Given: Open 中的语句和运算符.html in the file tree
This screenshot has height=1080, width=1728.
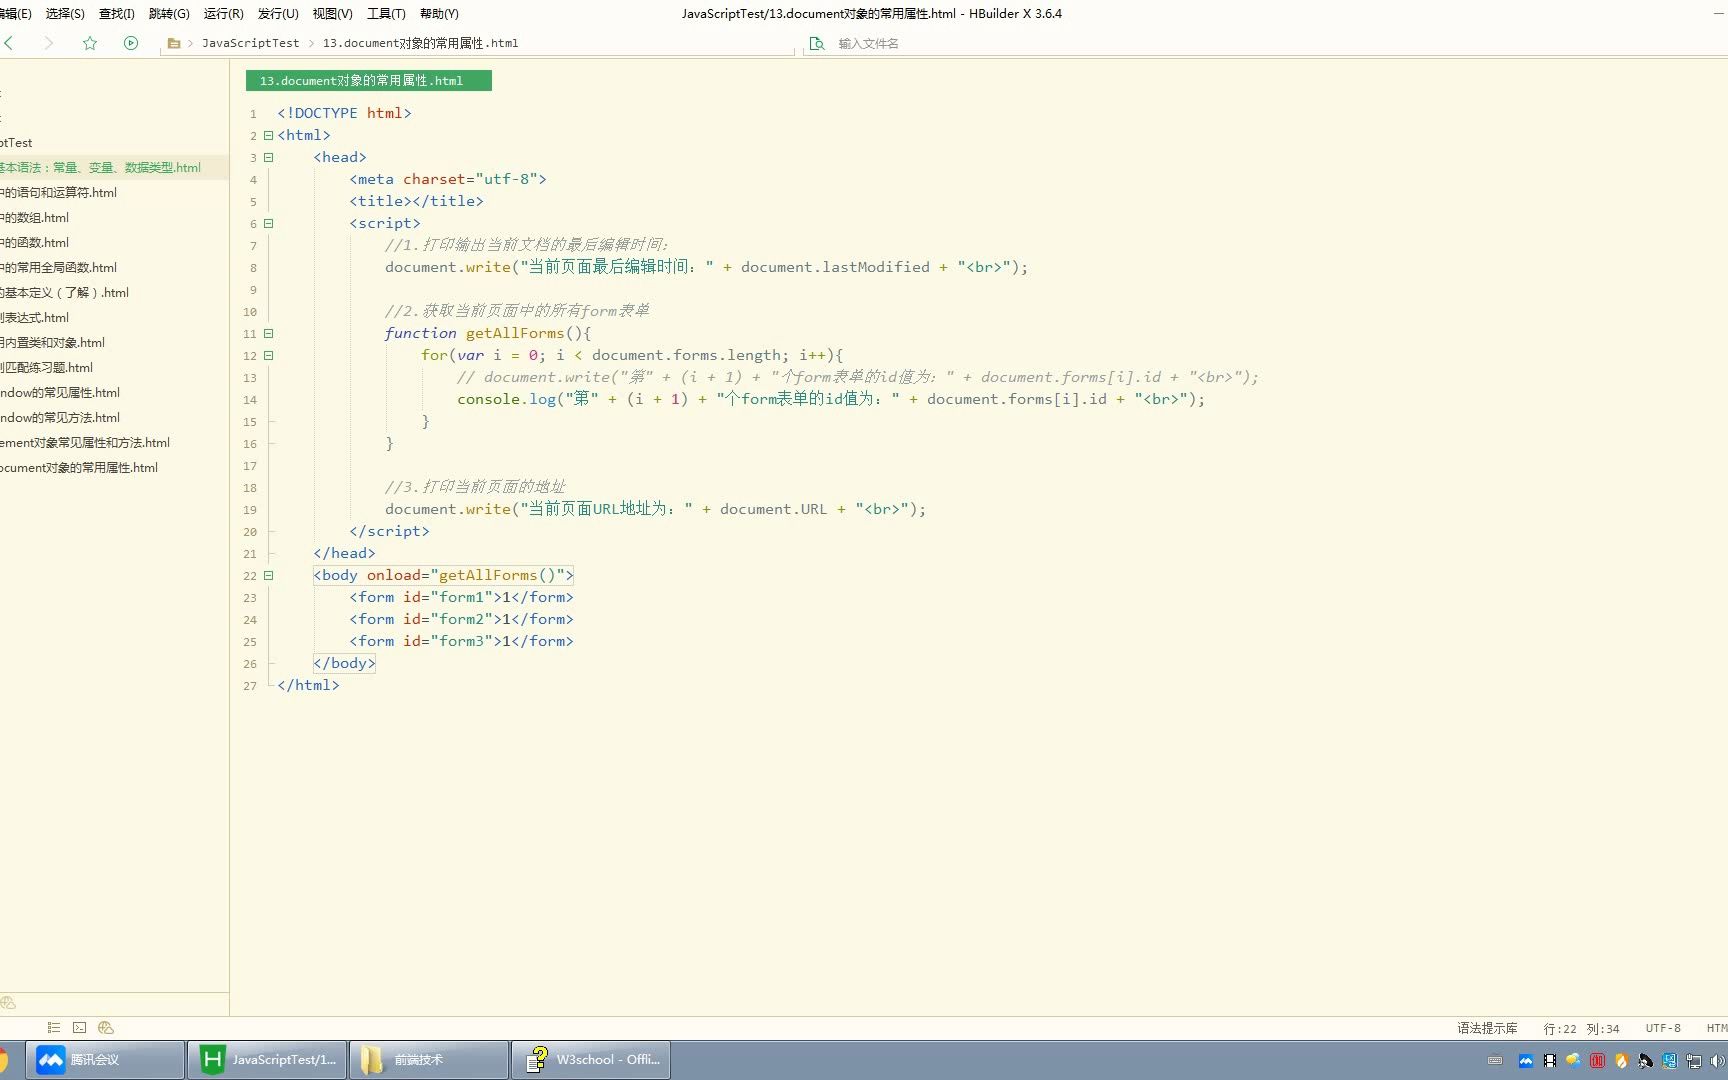Looking at the screenshot, I should pyautogui.click(x=58, y=193).
